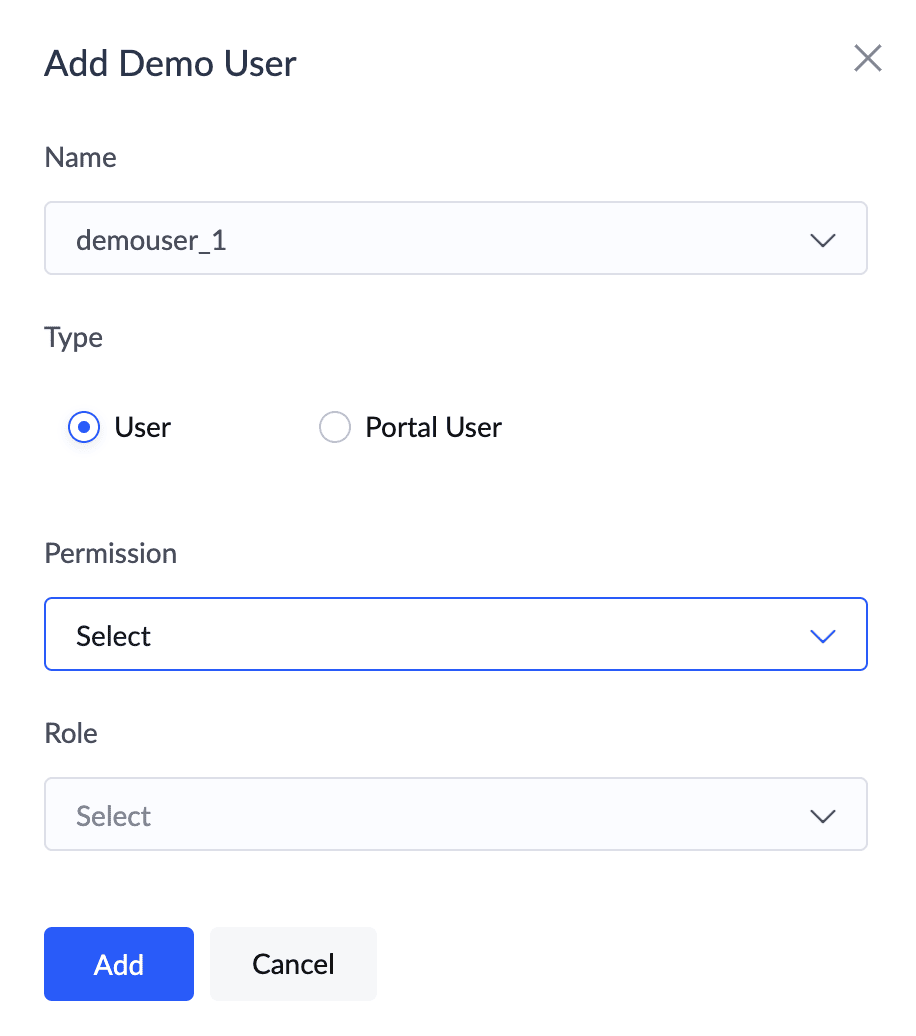Screen dimensions: 916x1036
Task: Click the Portal User label text
Action: (434, 427)
